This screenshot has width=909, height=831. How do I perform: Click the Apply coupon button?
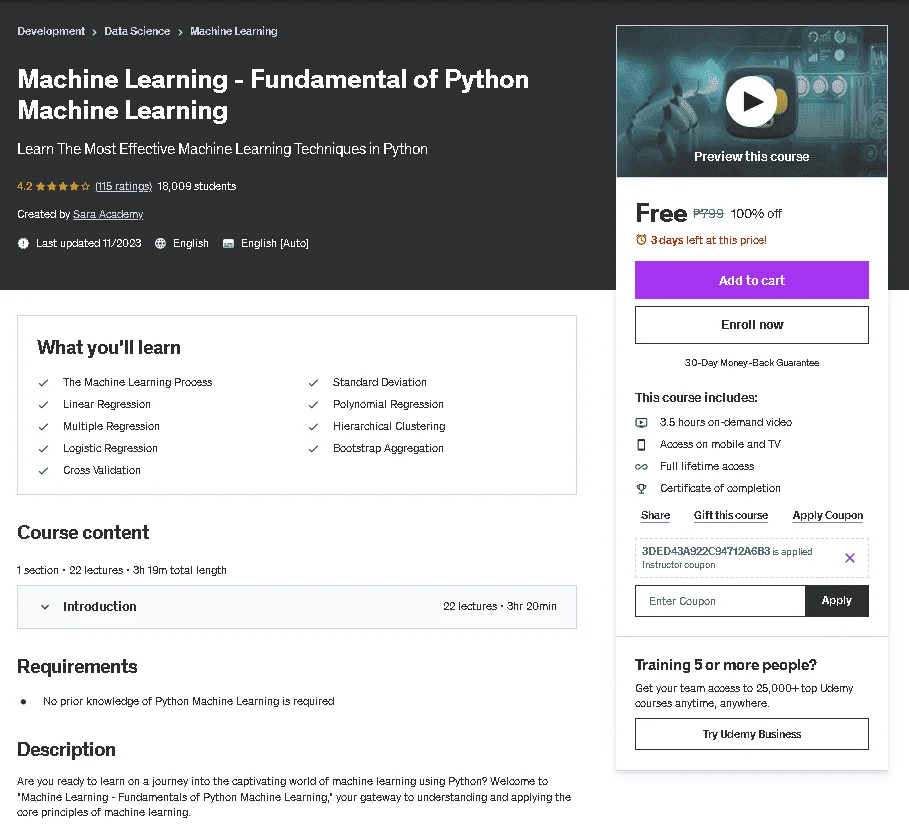click(837, 601)
